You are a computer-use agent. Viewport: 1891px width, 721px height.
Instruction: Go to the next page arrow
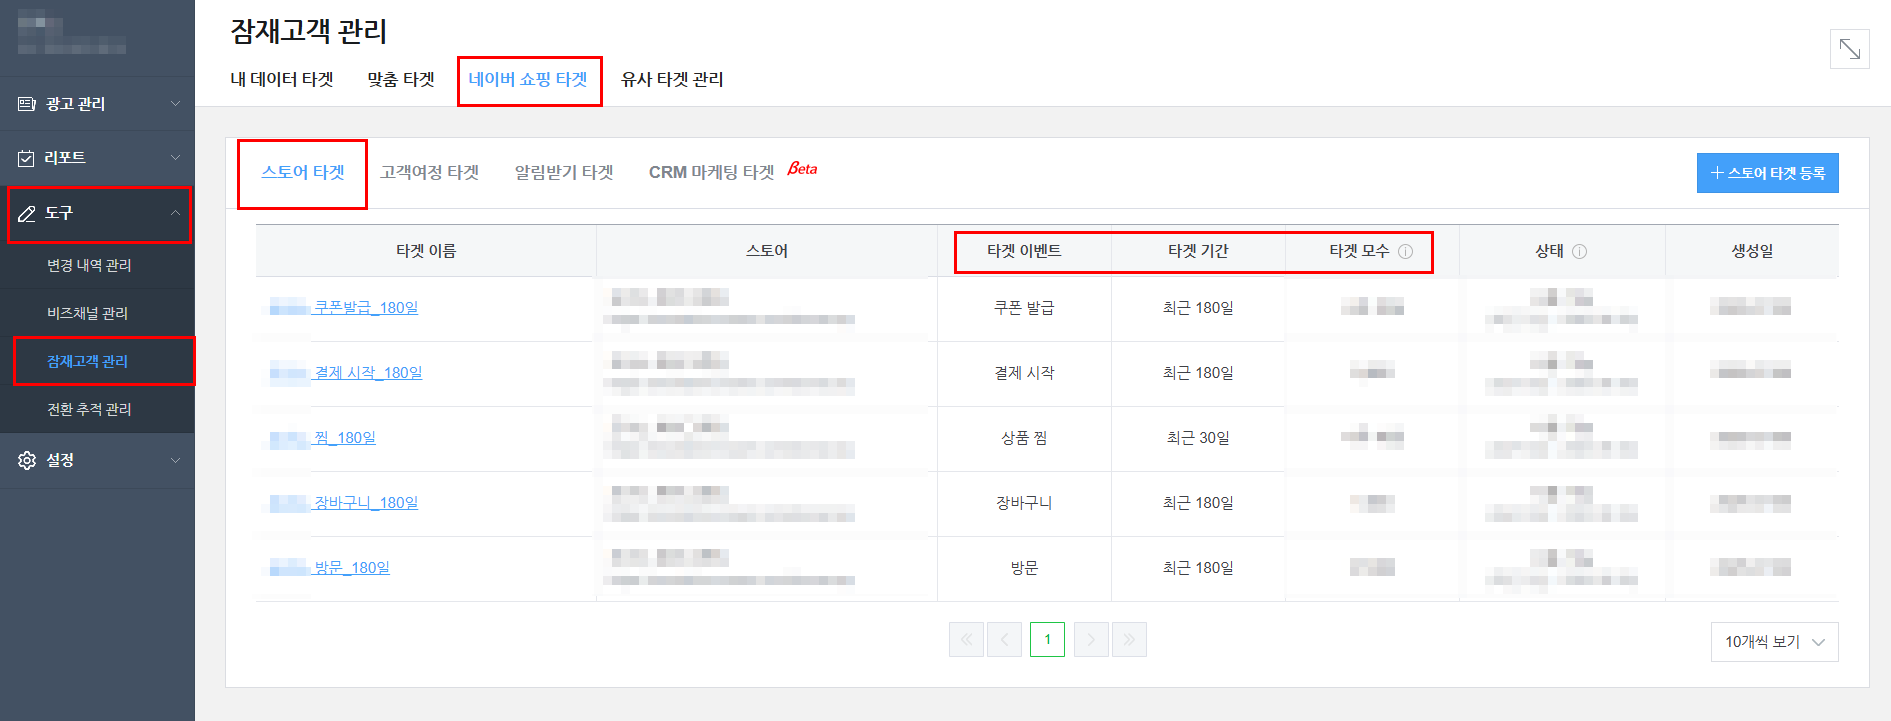[1091, 640]
